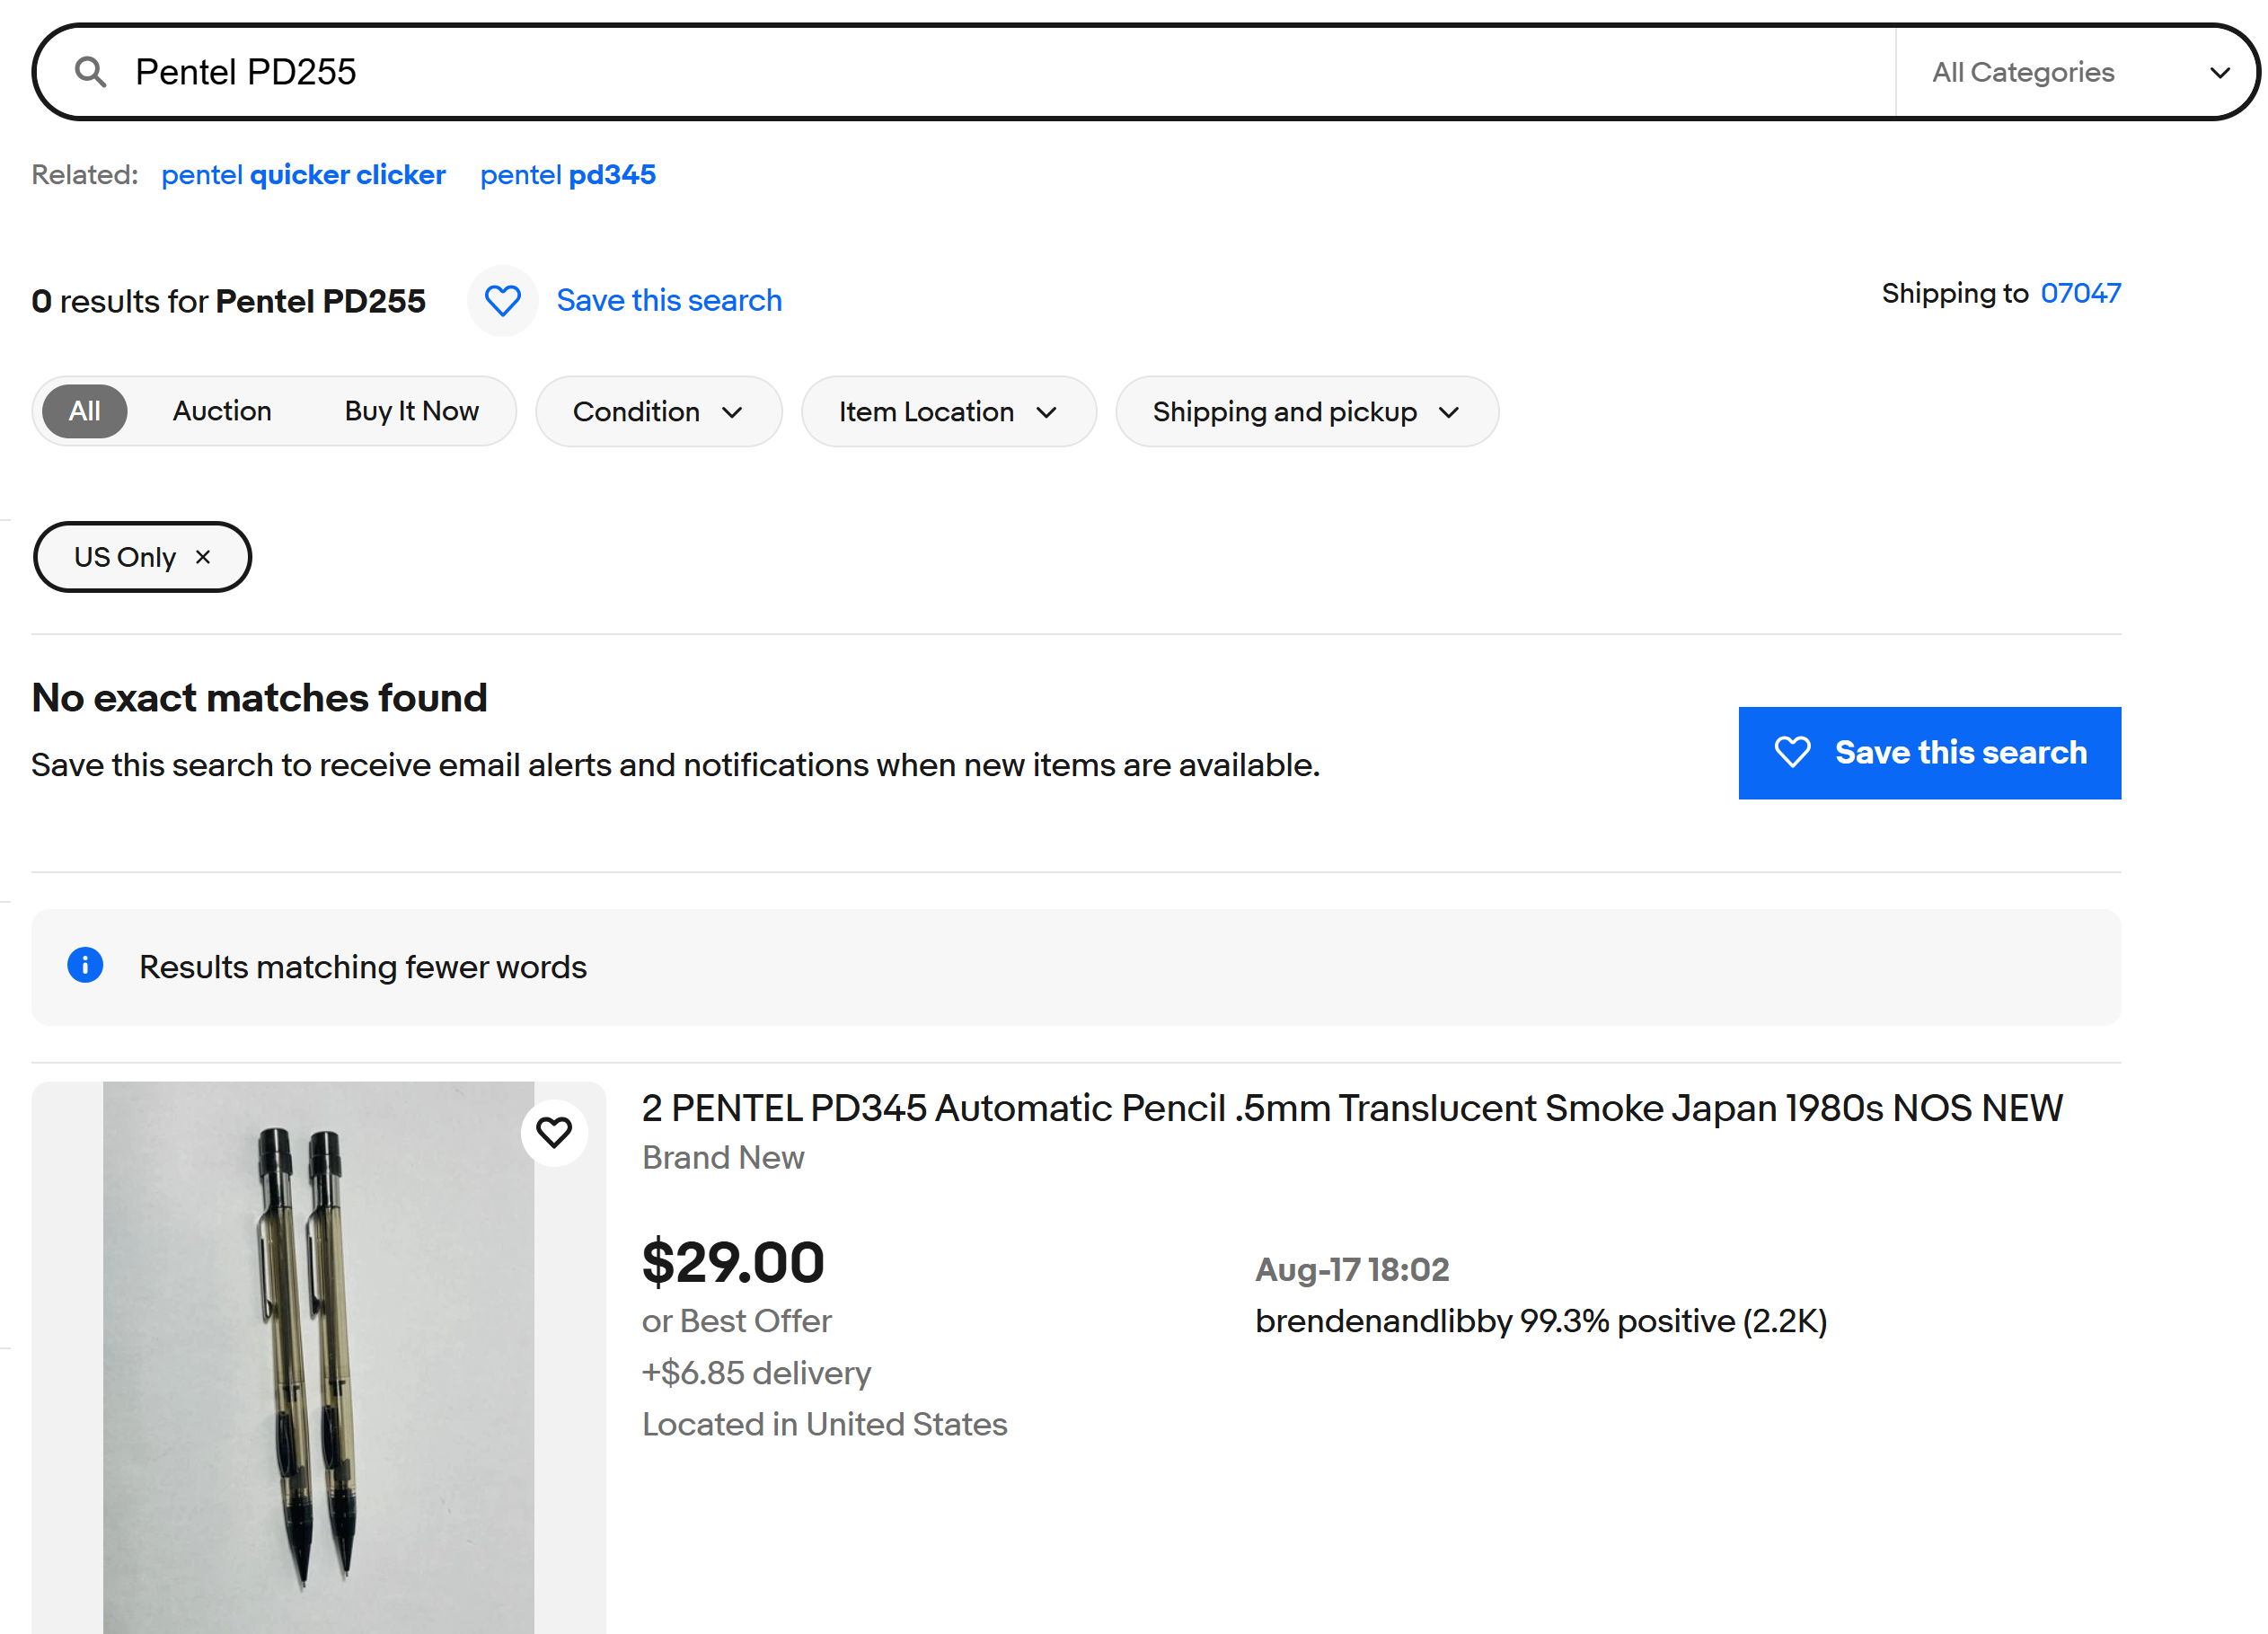Select the All listing type toggle
Viewport: 2268px width, 1634px height.
click(x=84, y=411)
